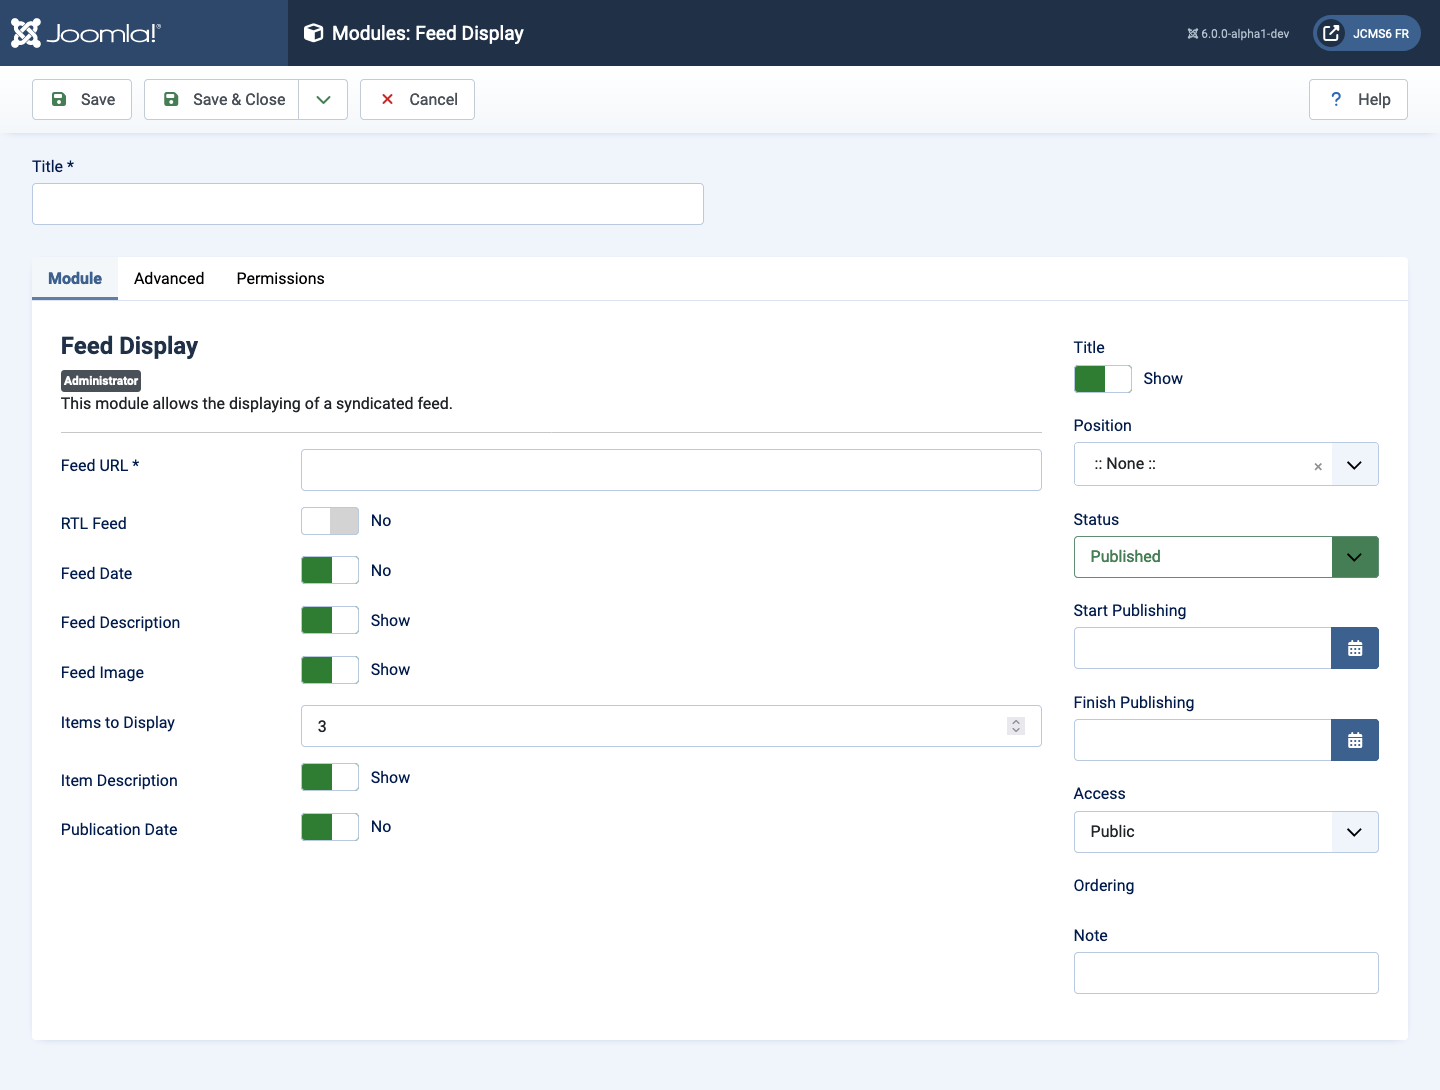Click the Start Publishing date field
This screenshot has height=1090, width=1440.
tap(1202, 648)
